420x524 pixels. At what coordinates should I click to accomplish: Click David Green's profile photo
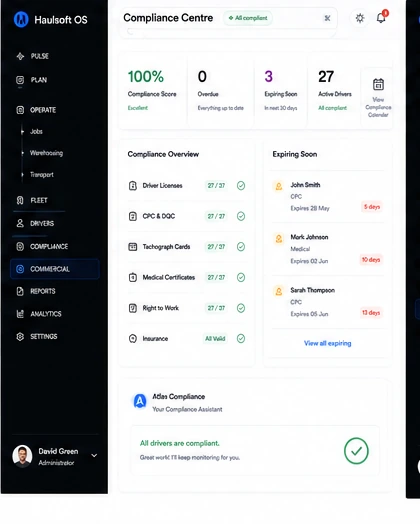[x=22, y=456]
